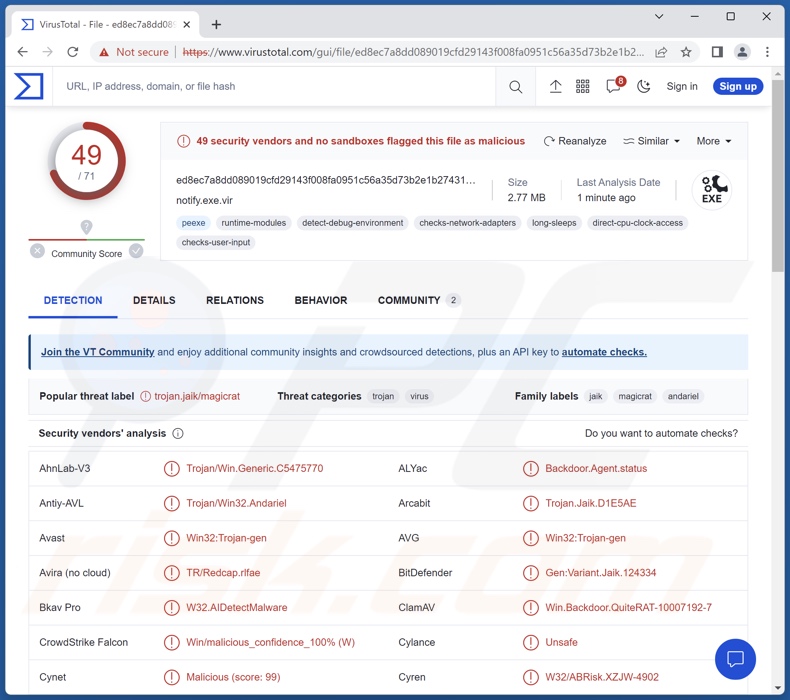
Task: Click the peexe tag
Action: click(x=193, y=223)
